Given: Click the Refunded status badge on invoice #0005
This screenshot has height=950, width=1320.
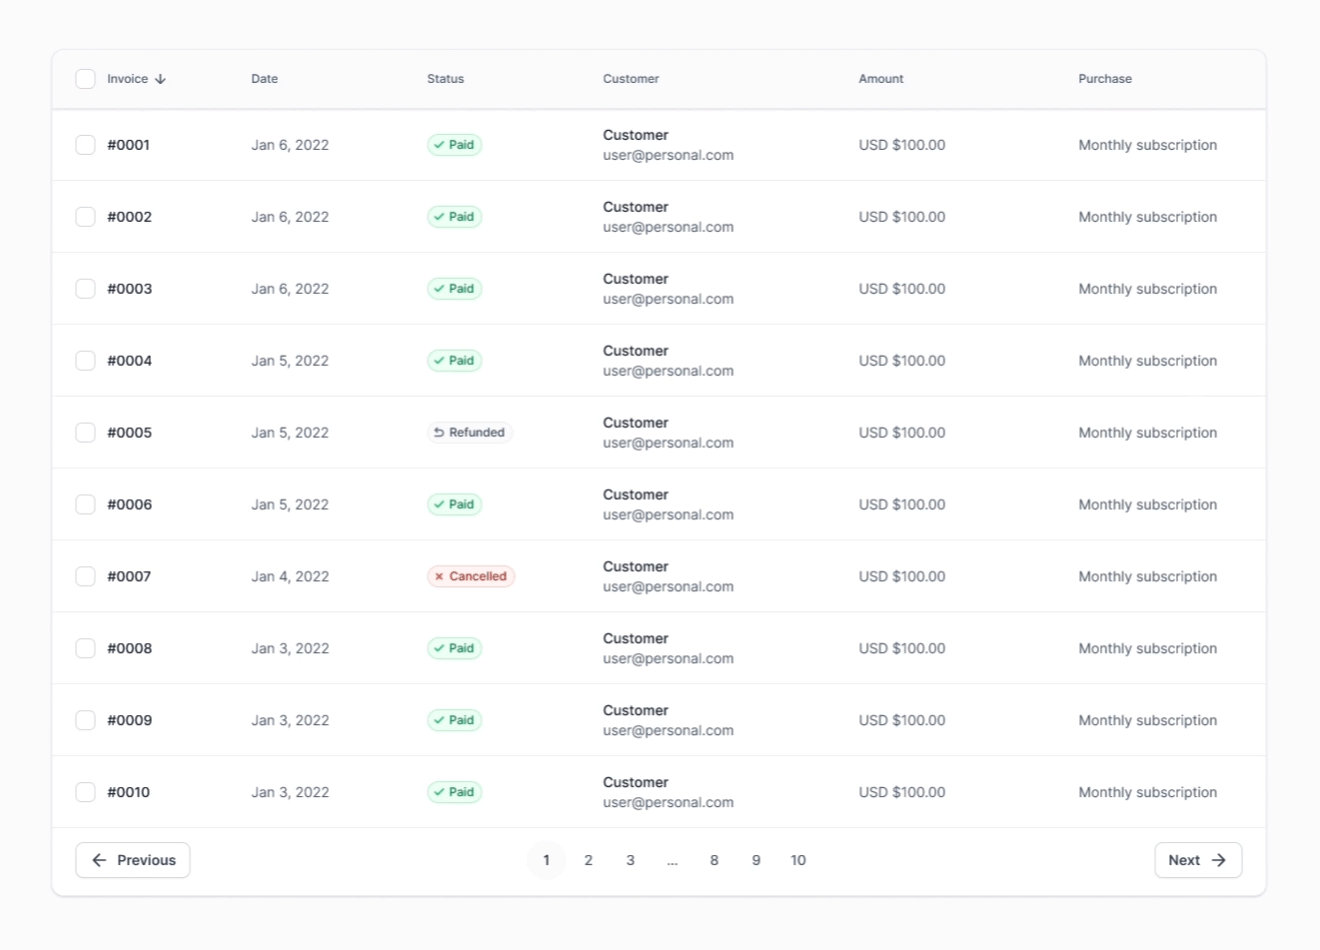Looking at the screenshot, I should tap(469, 433).
